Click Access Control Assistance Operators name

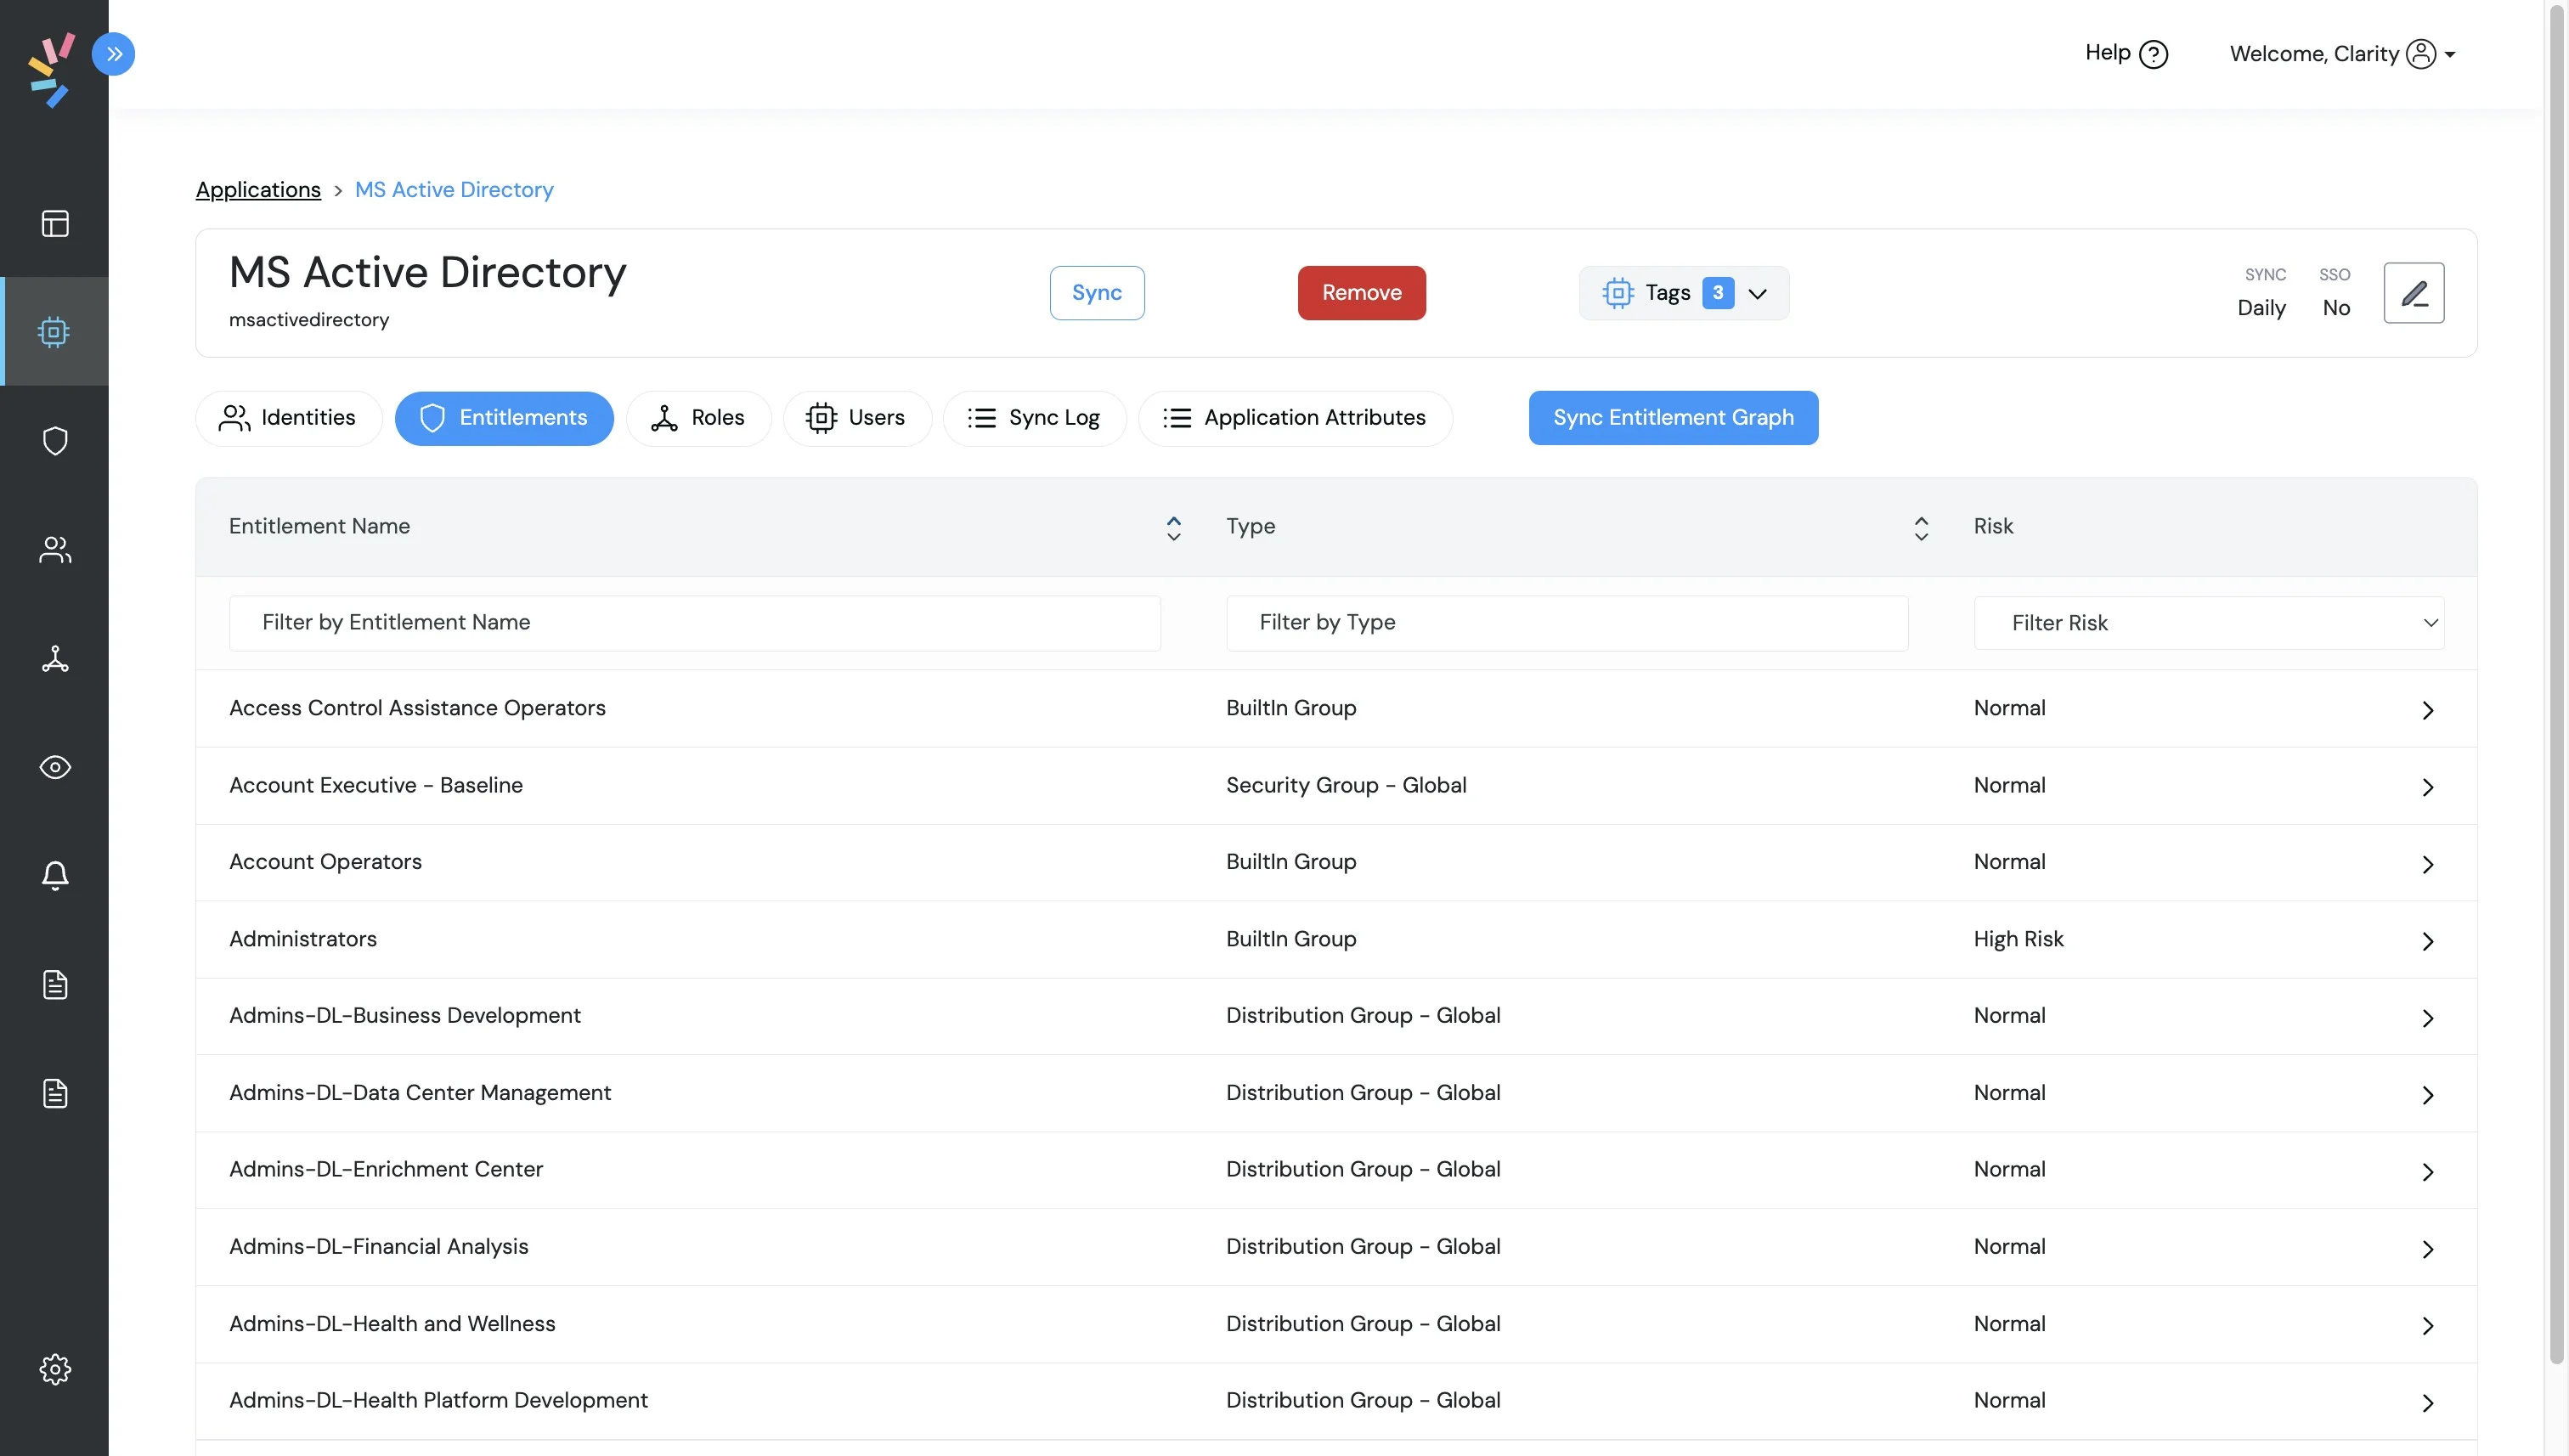417,708
